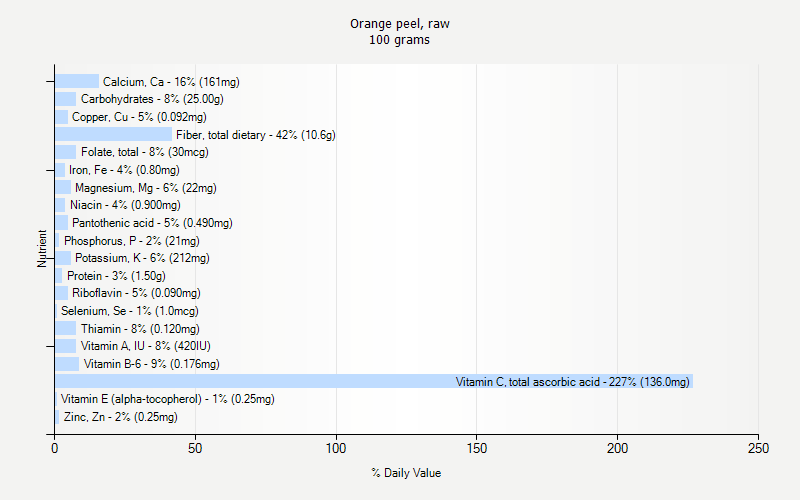Screen dimensions: 800x500
Task: Click the 'Riboflavin - 5% (0.090mg)' label
Action: click(136, 293)
